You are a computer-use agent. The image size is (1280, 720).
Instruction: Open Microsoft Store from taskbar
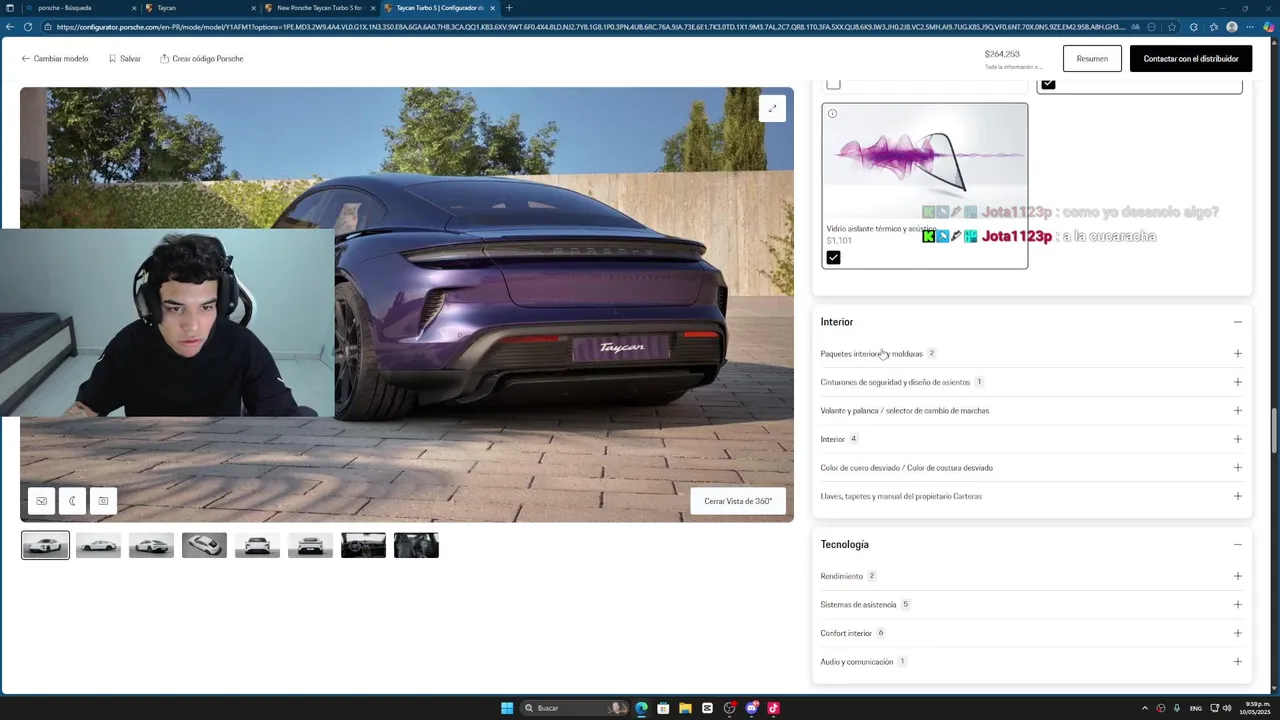point(663,708)
